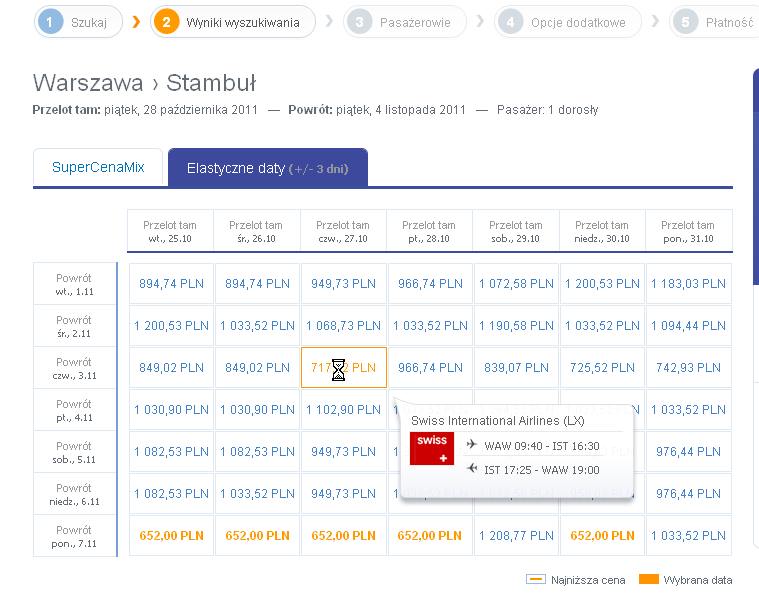
Task: Select column header Przelot tam śr., 26.10
Action: [256, 231]
